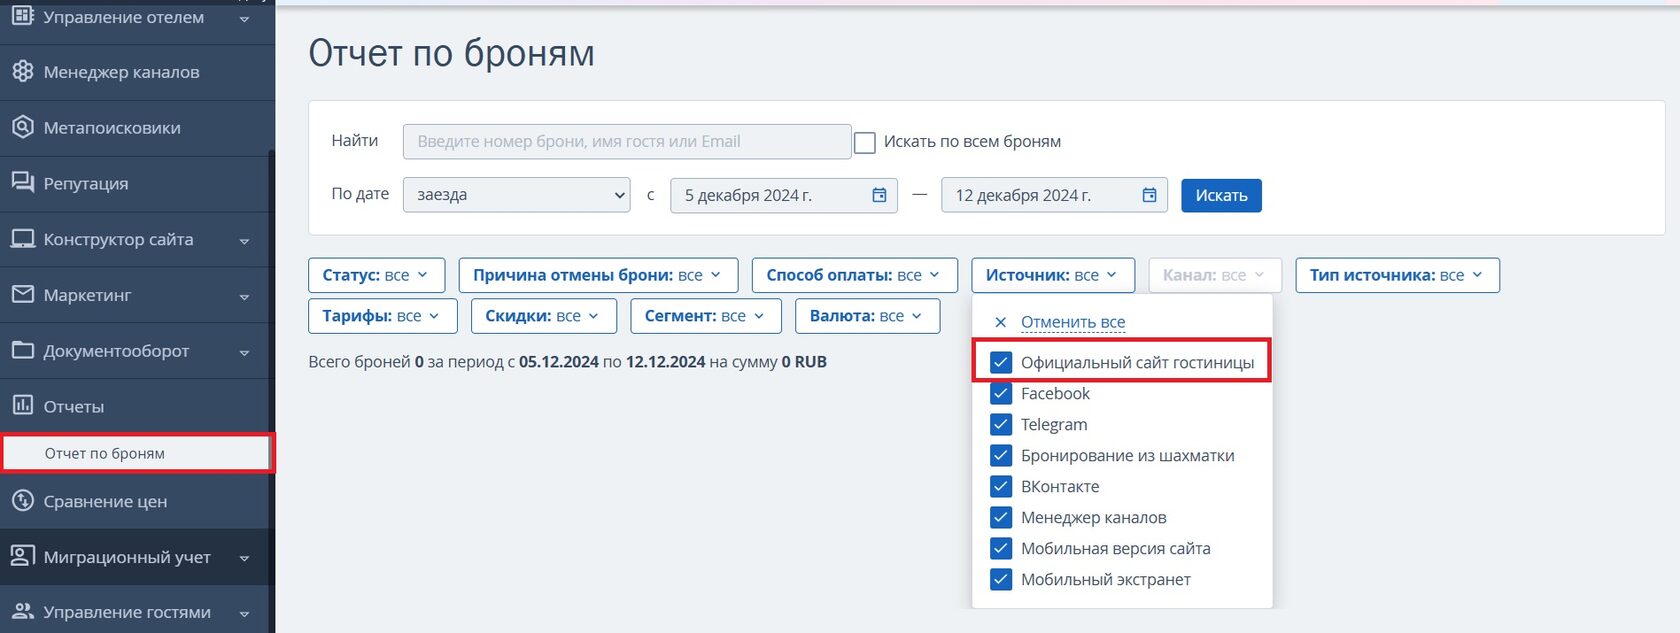Focus the booking number search field
Viewport: 1680px width, 633px height.
627,141
